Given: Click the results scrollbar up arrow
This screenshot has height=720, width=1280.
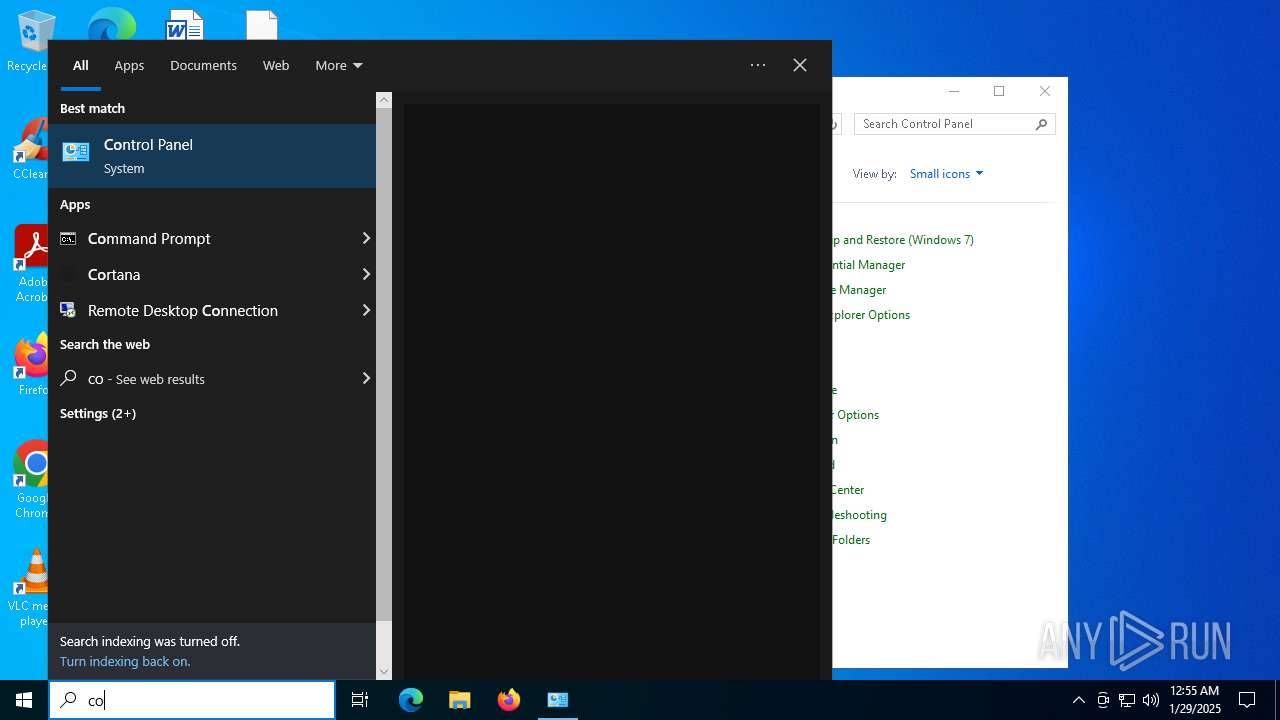Looking at the screenshot, I should click(x=384, y=100).
